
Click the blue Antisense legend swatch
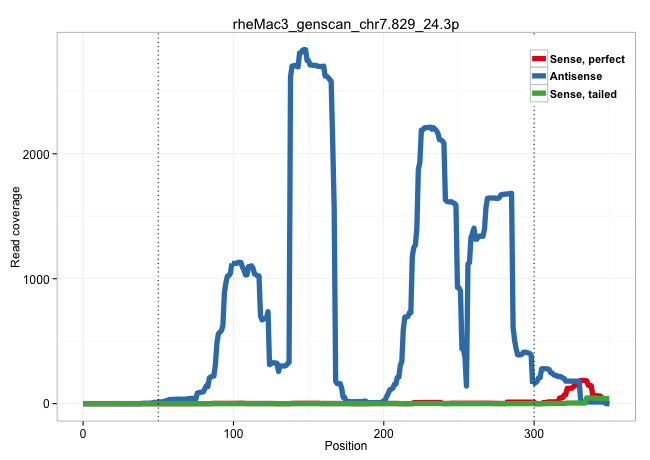pyautogui.click(x=539, y=76)
